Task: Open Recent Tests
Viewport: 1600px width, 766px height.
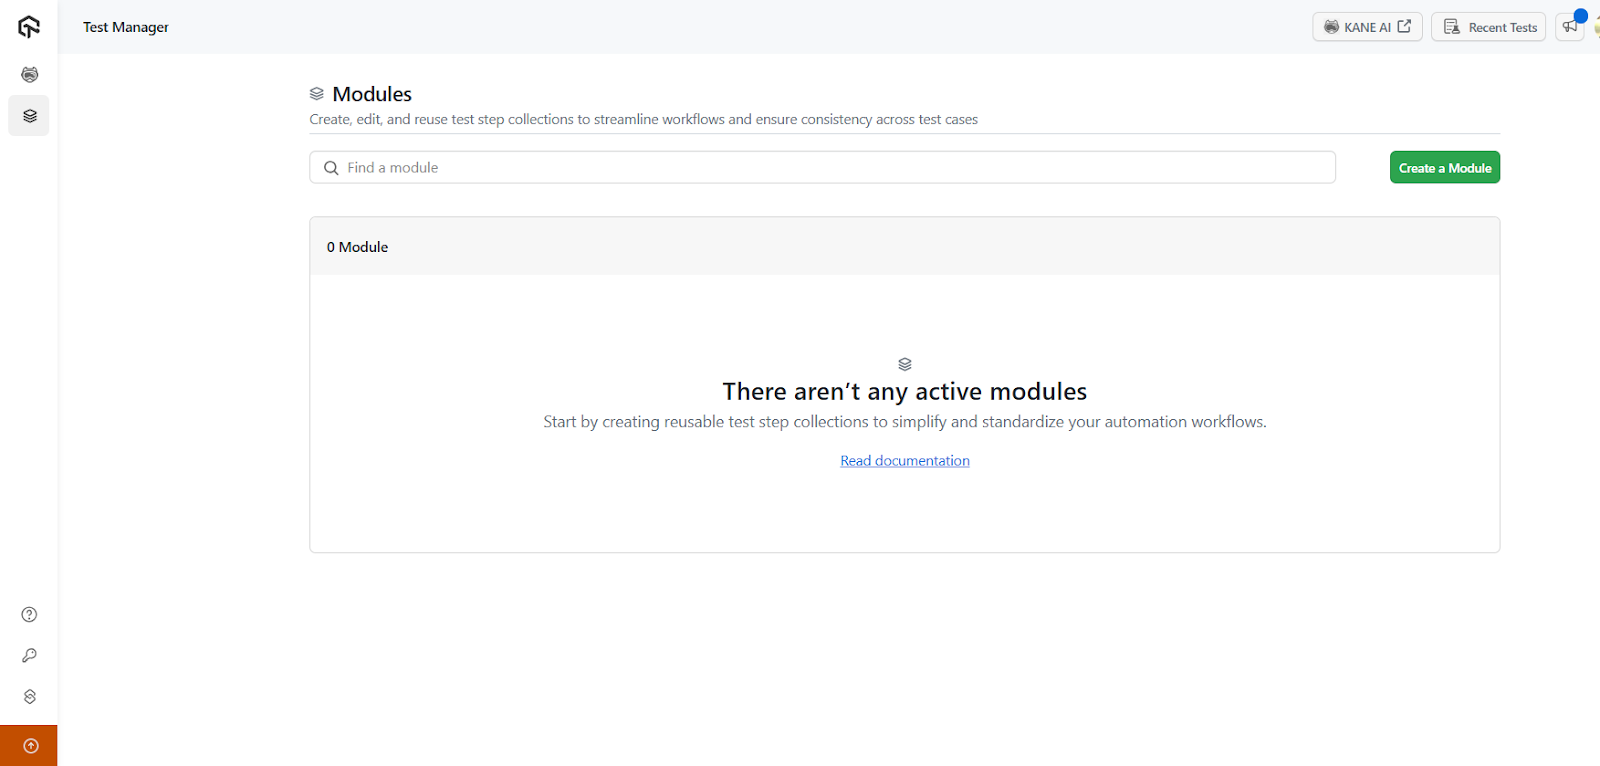Action: [1489, 27]
